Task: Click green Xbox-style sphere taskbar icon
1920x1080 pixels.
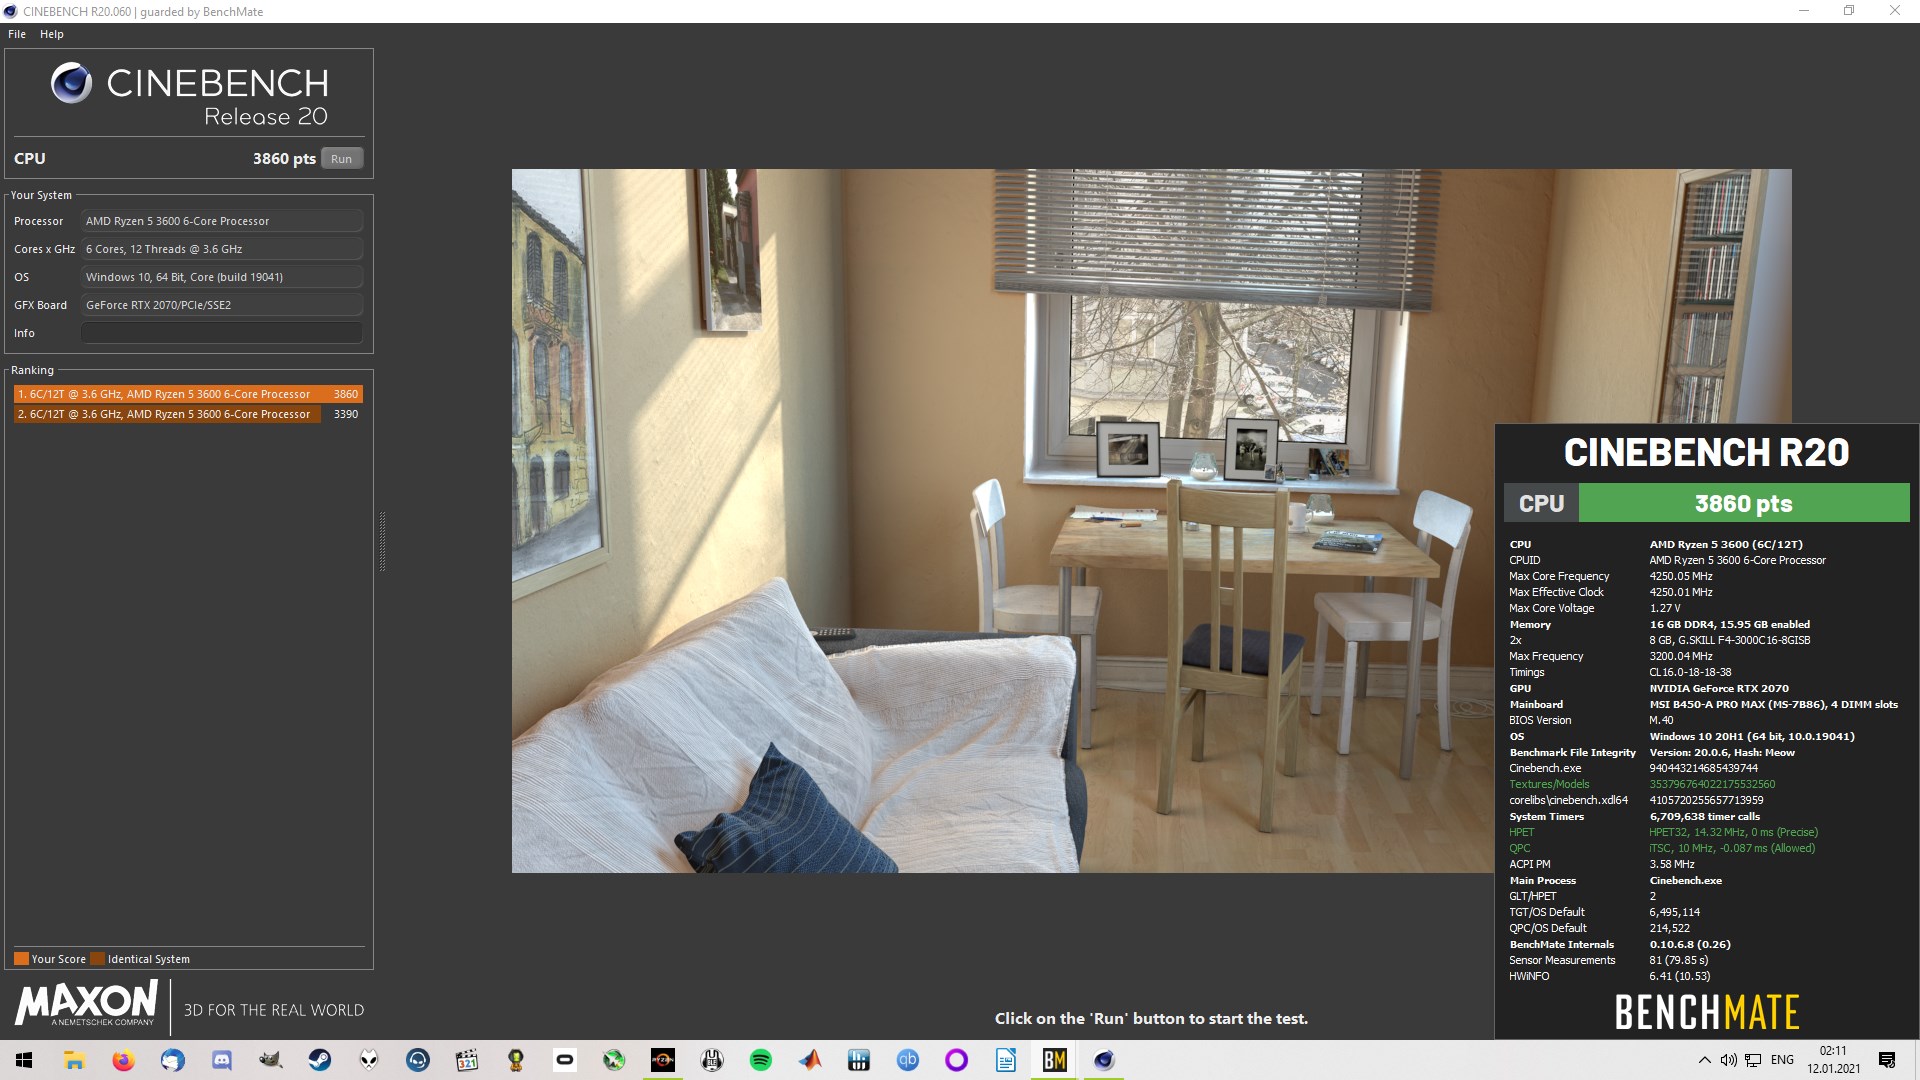Action: click(x=614, y=1060)
